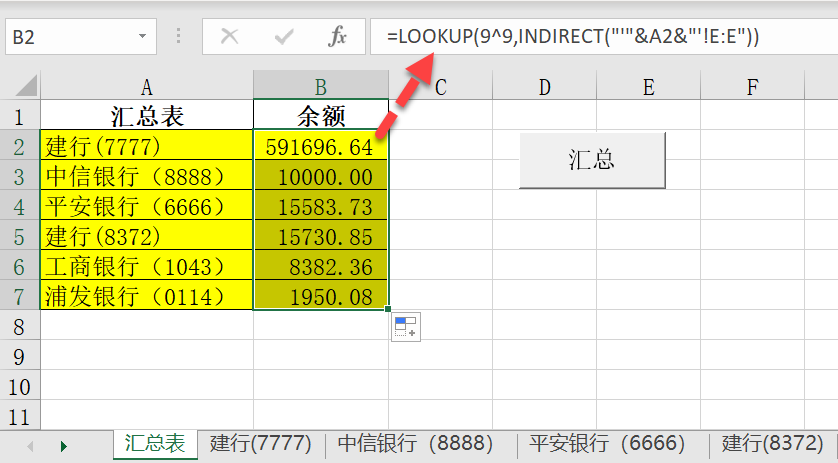
Task: Select row 7 header
Action: (x=20, y=295)
